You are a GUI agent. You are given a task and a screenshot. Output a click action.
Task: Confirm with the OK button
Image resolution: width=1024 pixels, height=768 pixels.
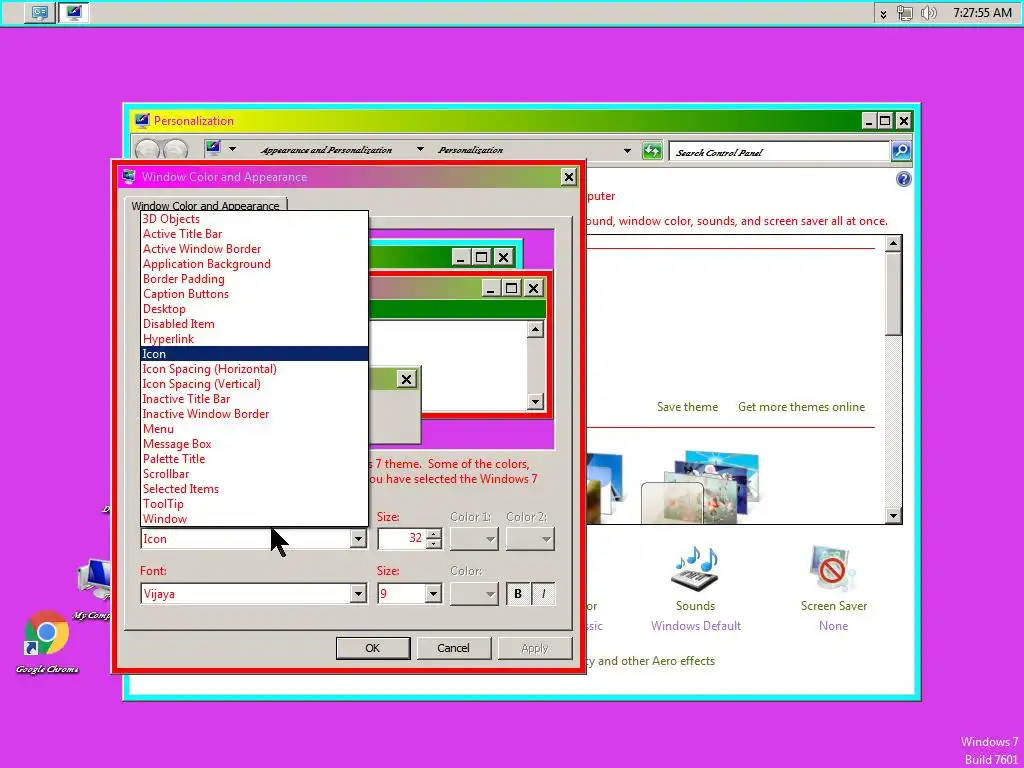coord(373,648)
